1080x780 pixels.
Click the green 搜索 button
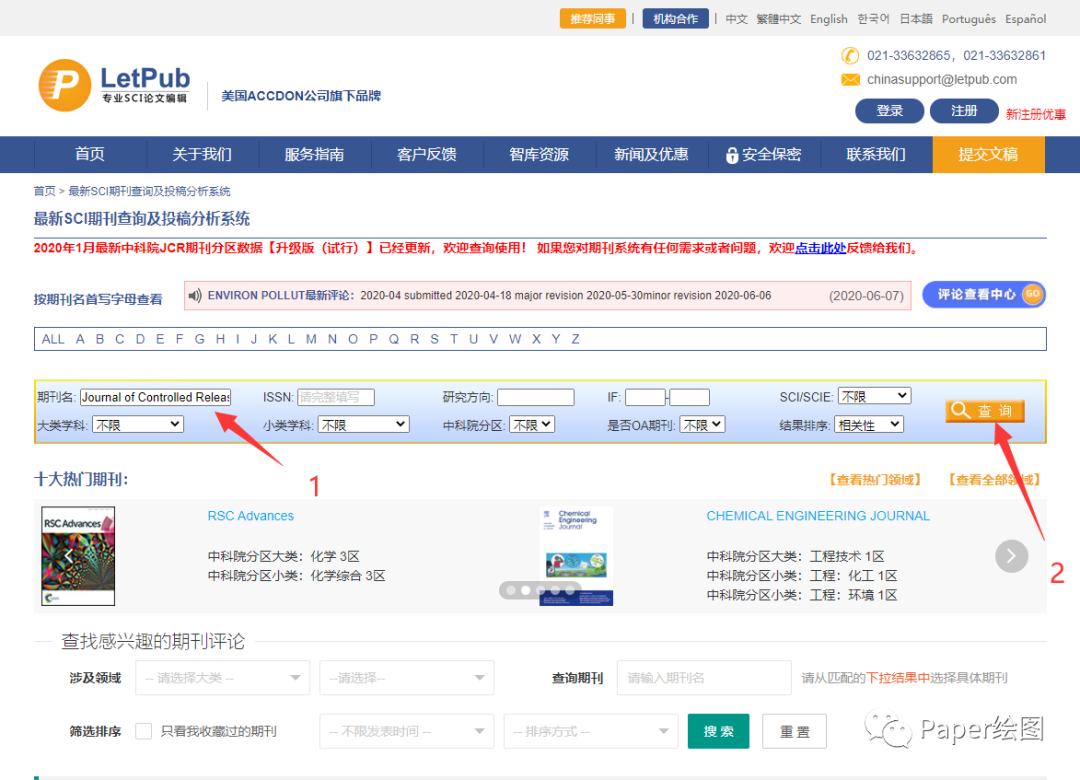[718, 731]
